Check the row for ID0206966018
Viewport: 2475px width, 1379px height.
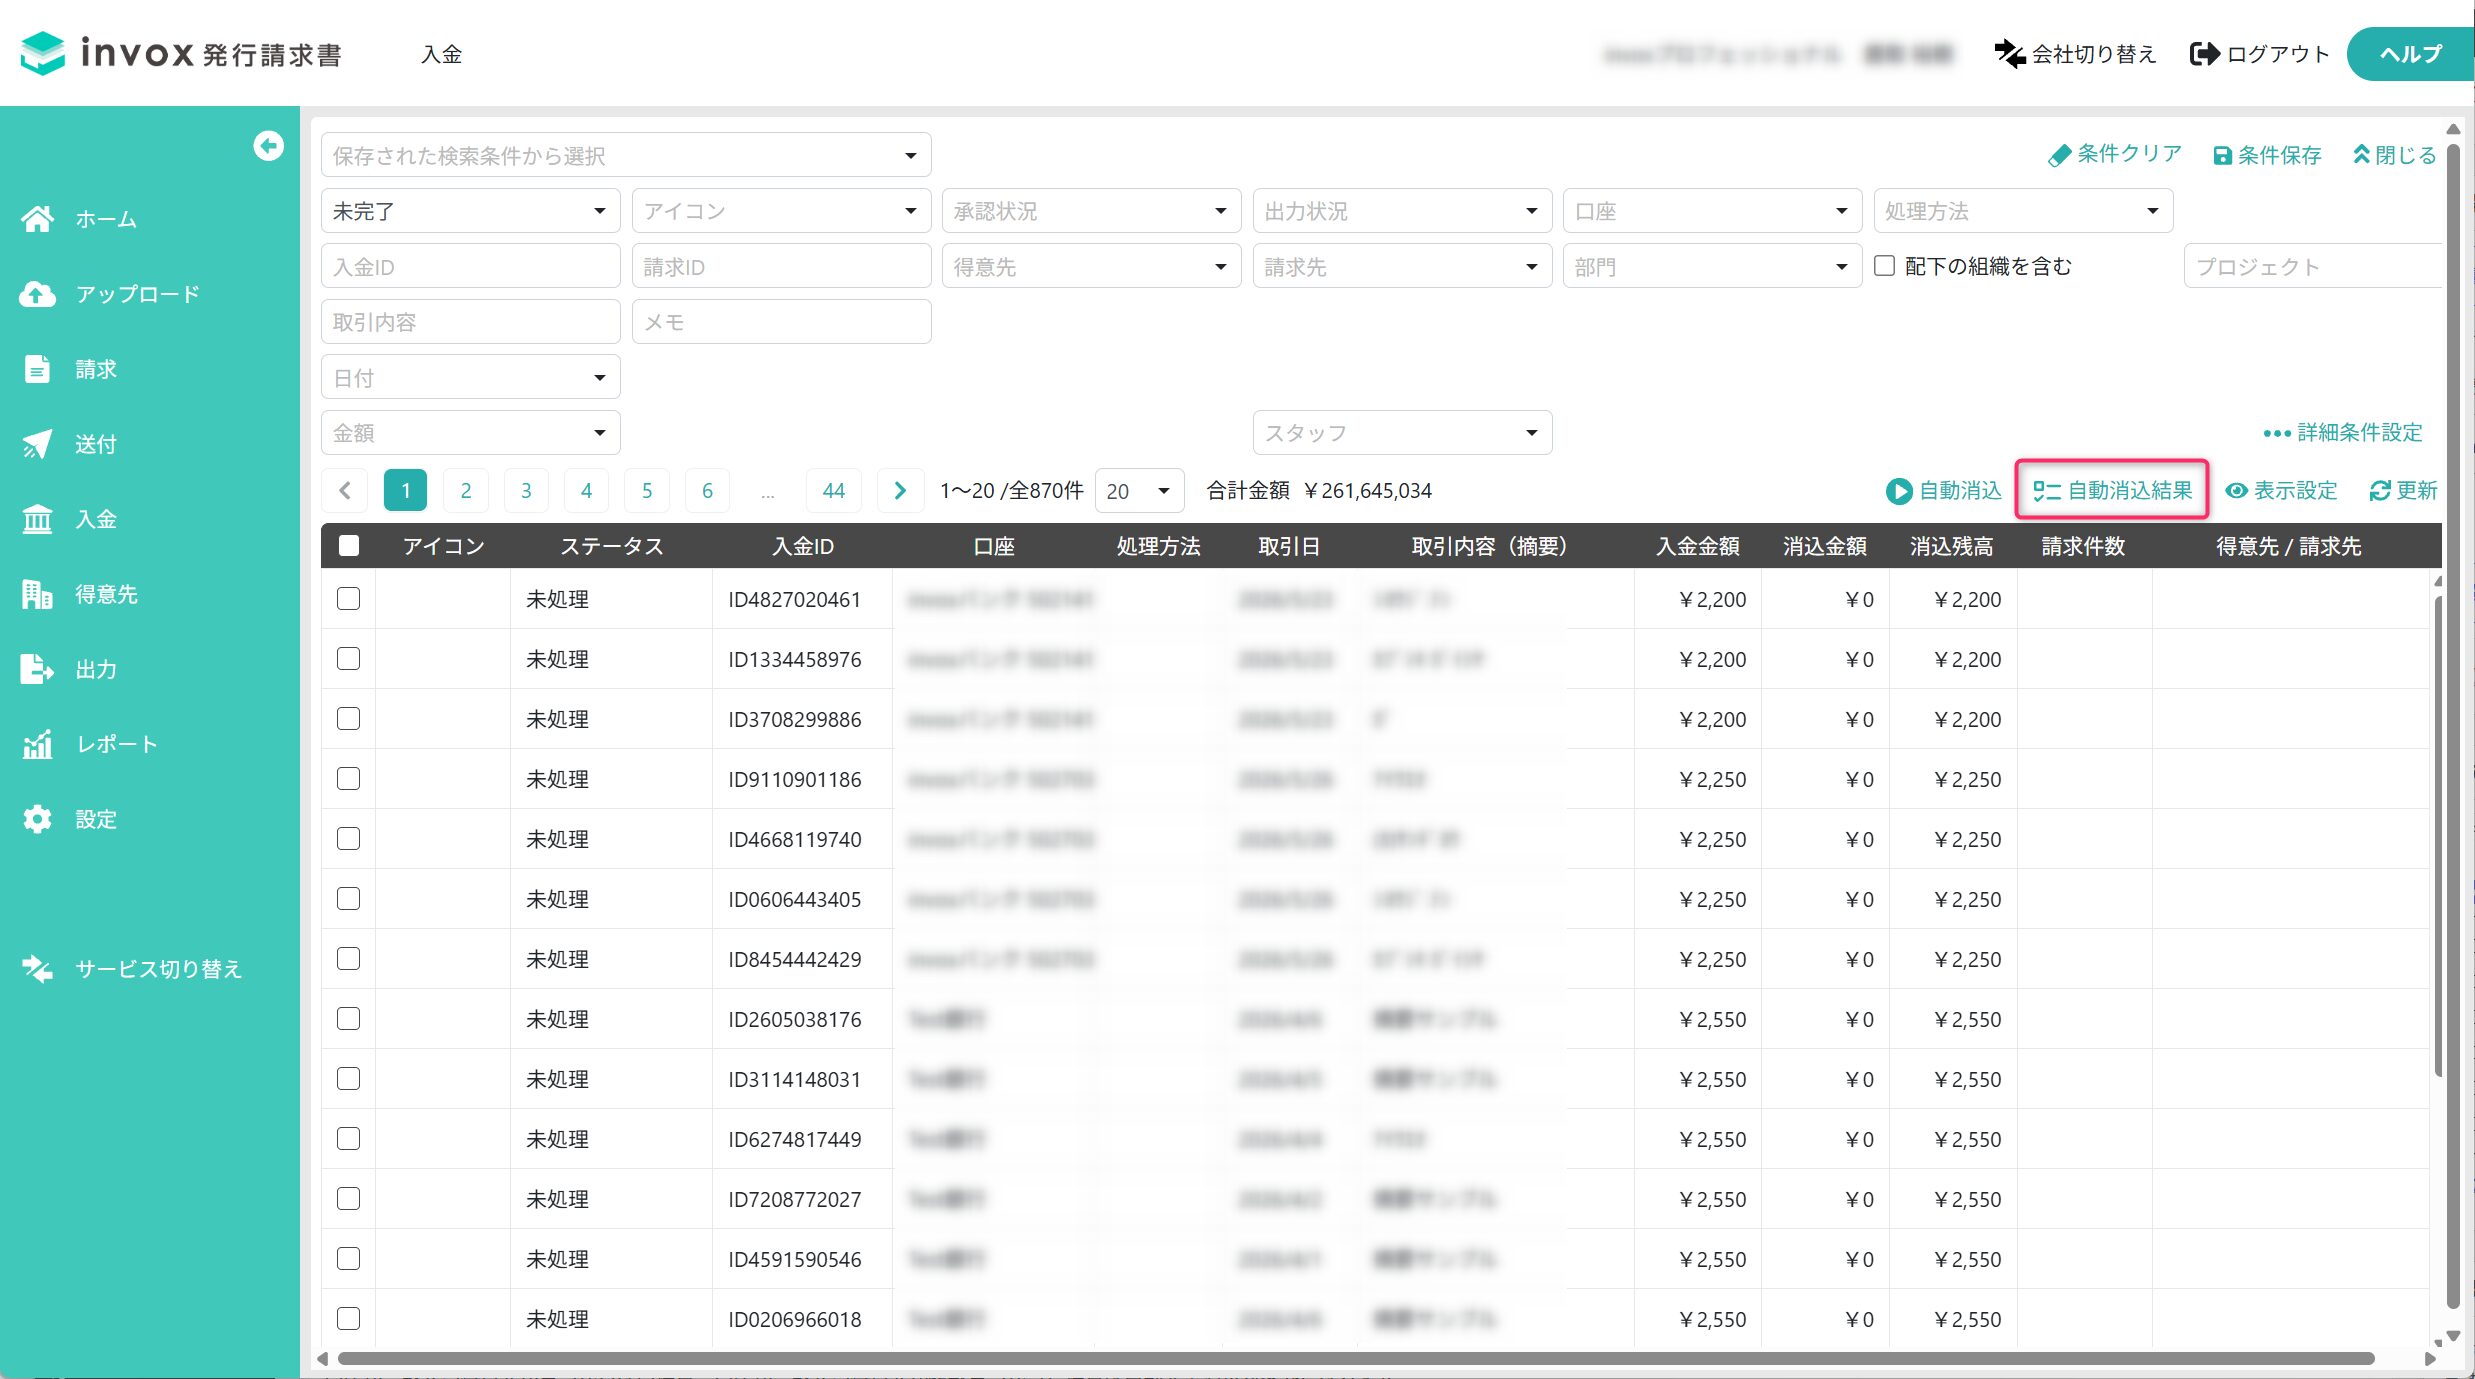348,1318
